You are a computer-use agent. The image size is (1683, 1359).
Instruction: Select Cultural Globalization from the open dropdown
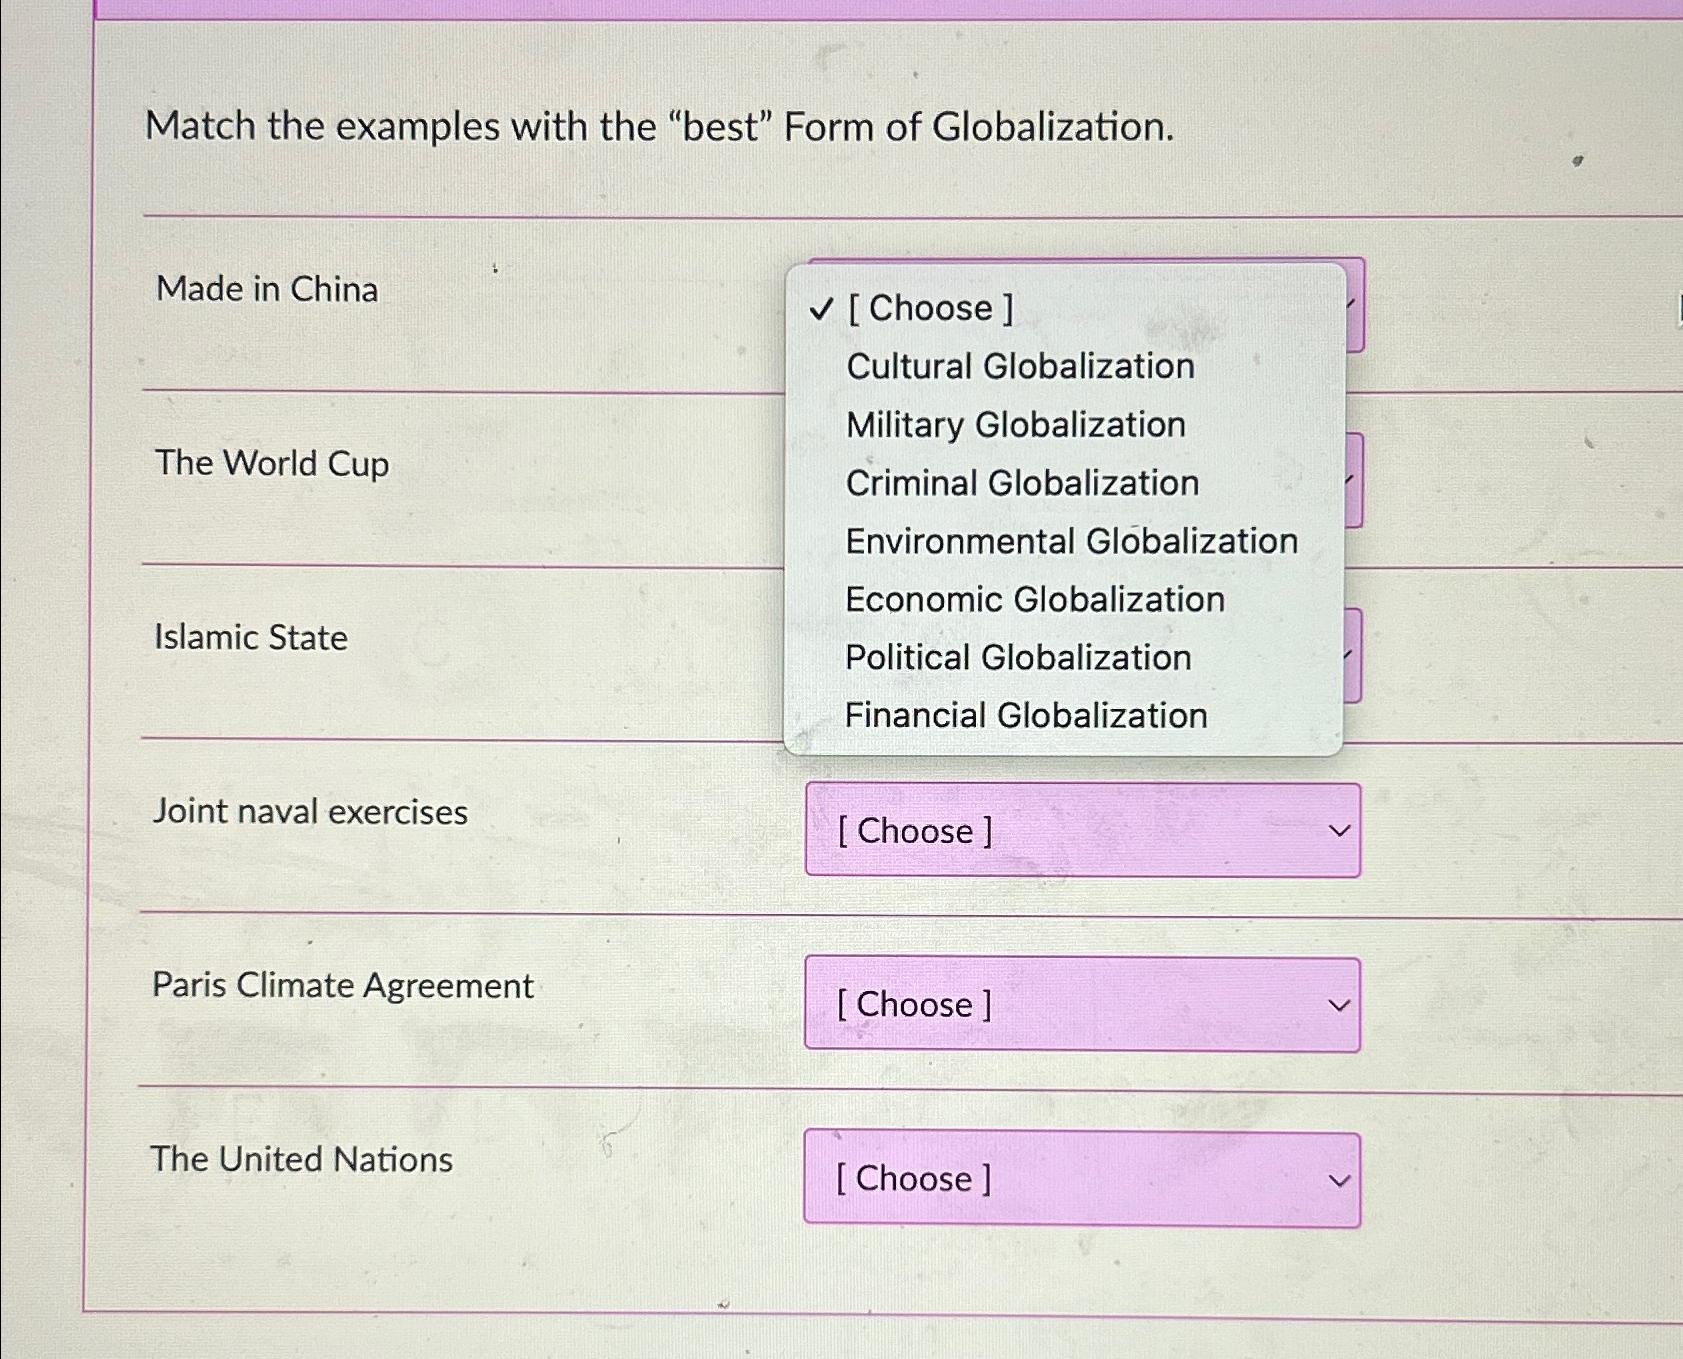(x=1017, y=366)
